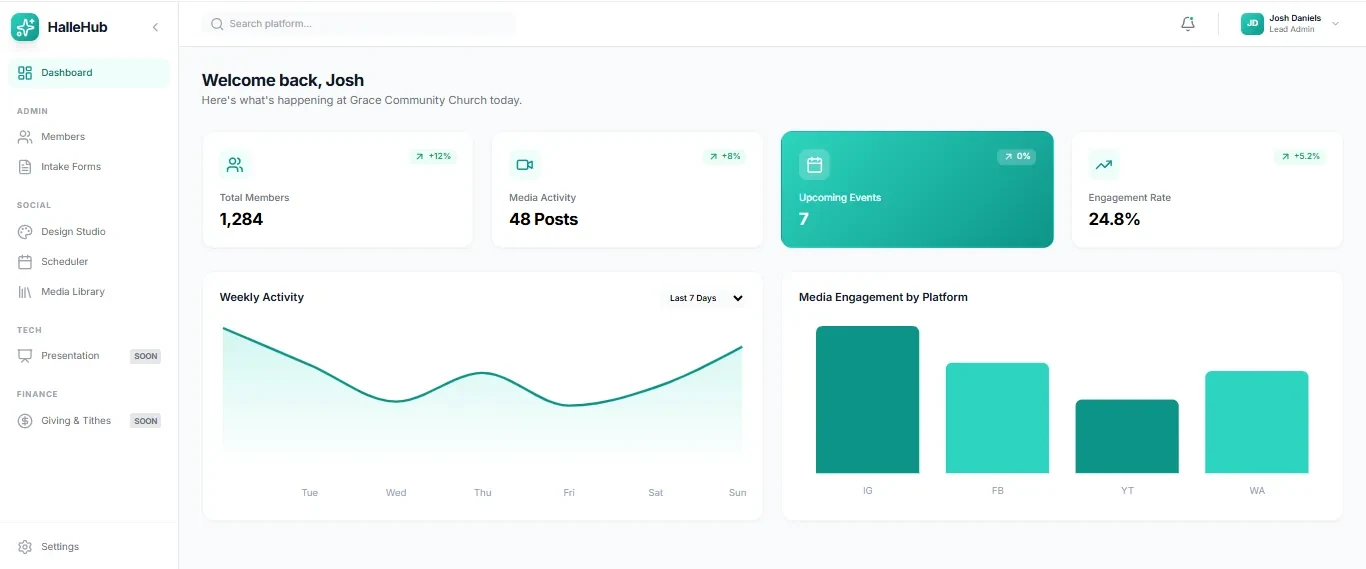1366x569 pixels.
Task: Focus the Search platform input field
Action: [x=359, y=24]
